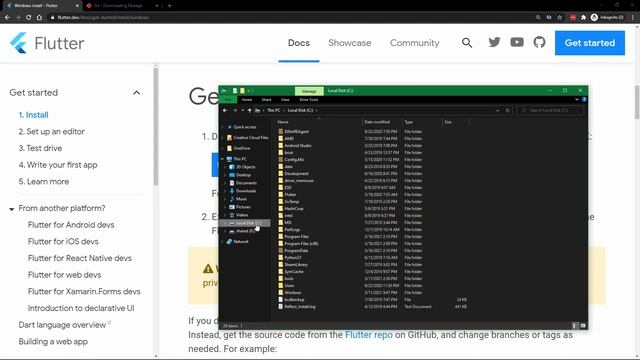Switch Explorer to details view in status bar
This screenshot has width=640, height=360.
pos(575,326)
